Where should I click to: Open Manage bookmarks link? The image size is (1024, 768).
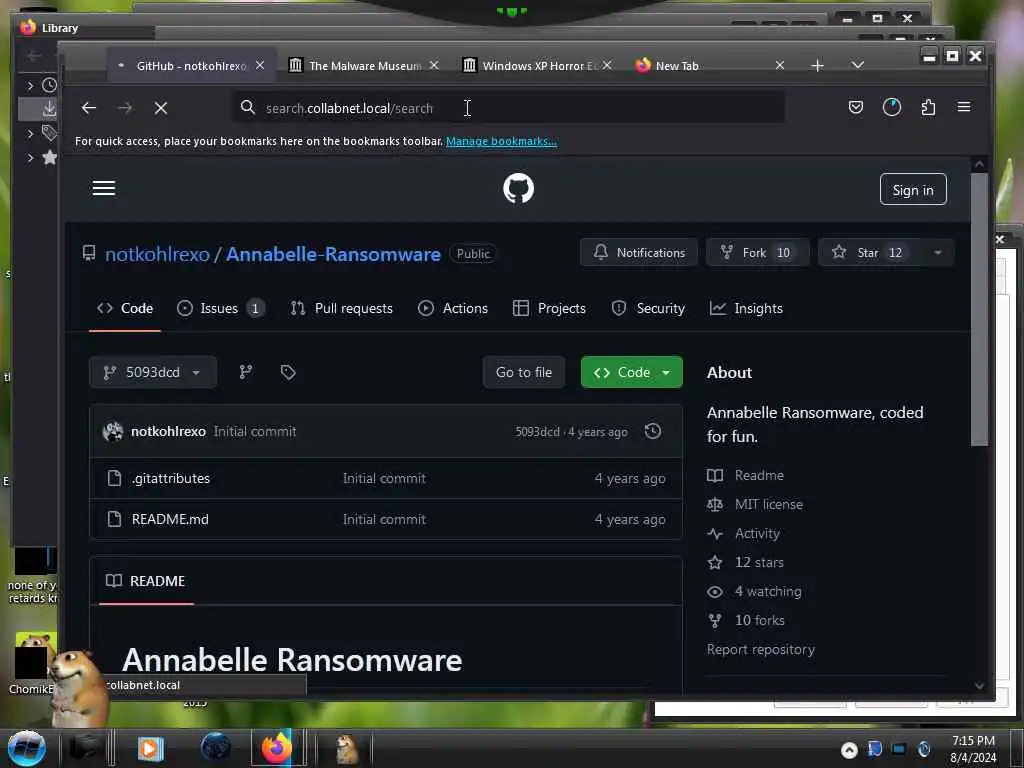pyautogui.click(x=501, y=141)
